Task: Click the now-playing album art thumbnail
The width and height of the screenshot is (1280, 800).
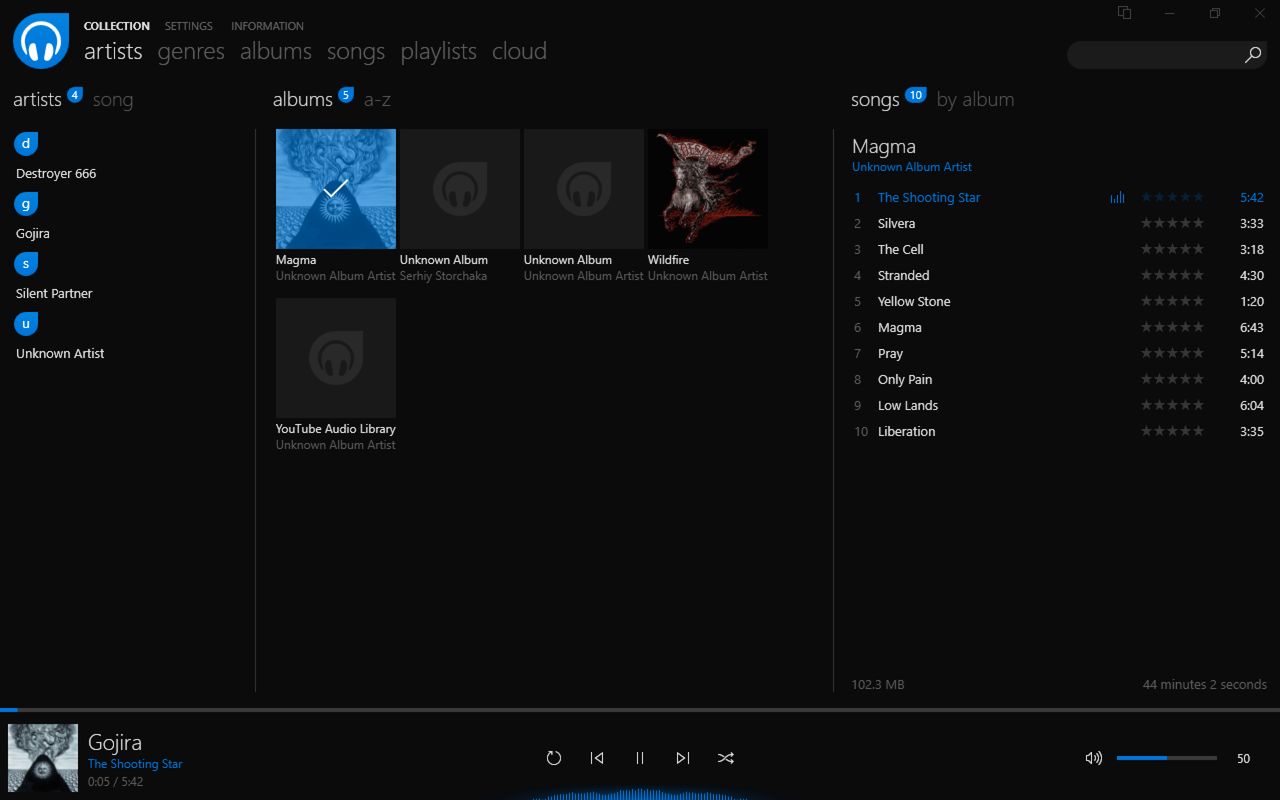Action: point(43,758)
